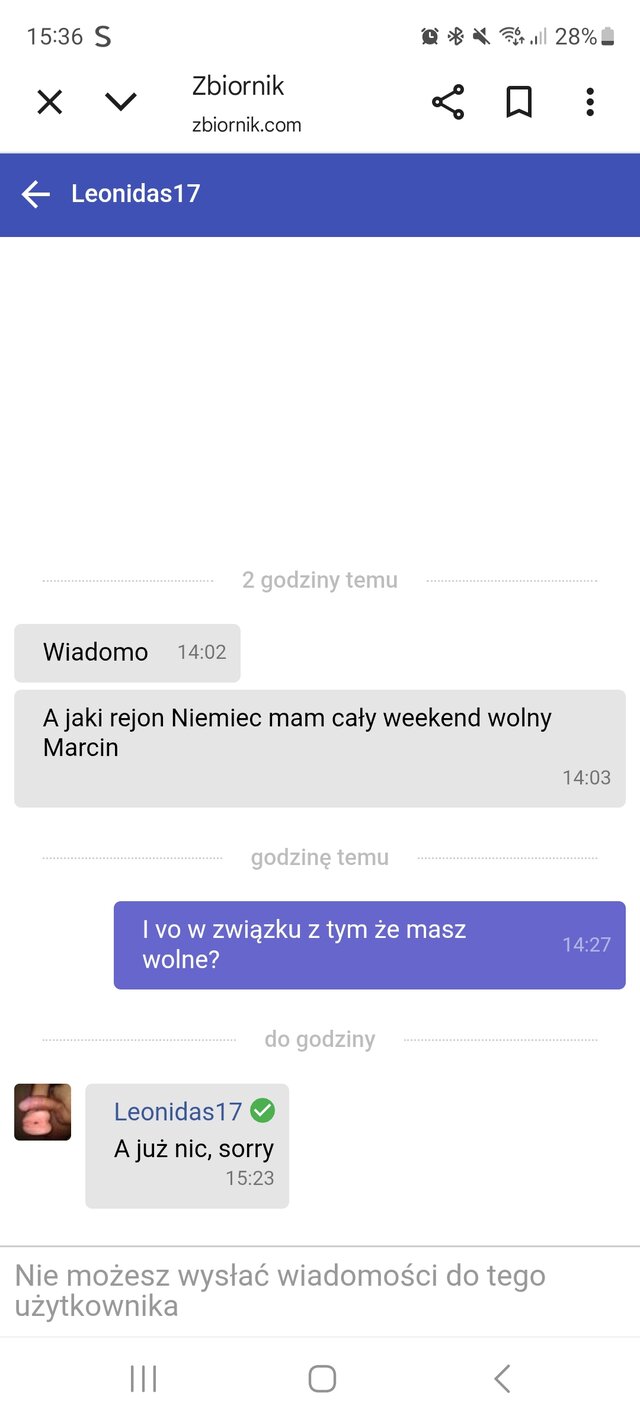Image resolution: width=640 pixels, height=1422 pixels.
Task: Open Leonidas17's avatar thumbnail
Action: pos(43,1112)
